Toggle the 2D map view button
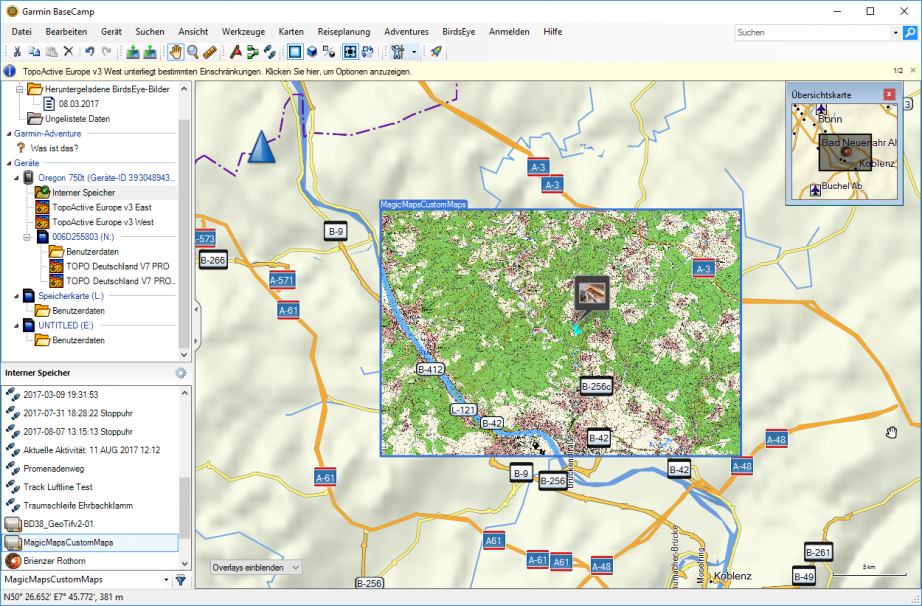Screen dimensions: 922x606 tap(295, 52)
